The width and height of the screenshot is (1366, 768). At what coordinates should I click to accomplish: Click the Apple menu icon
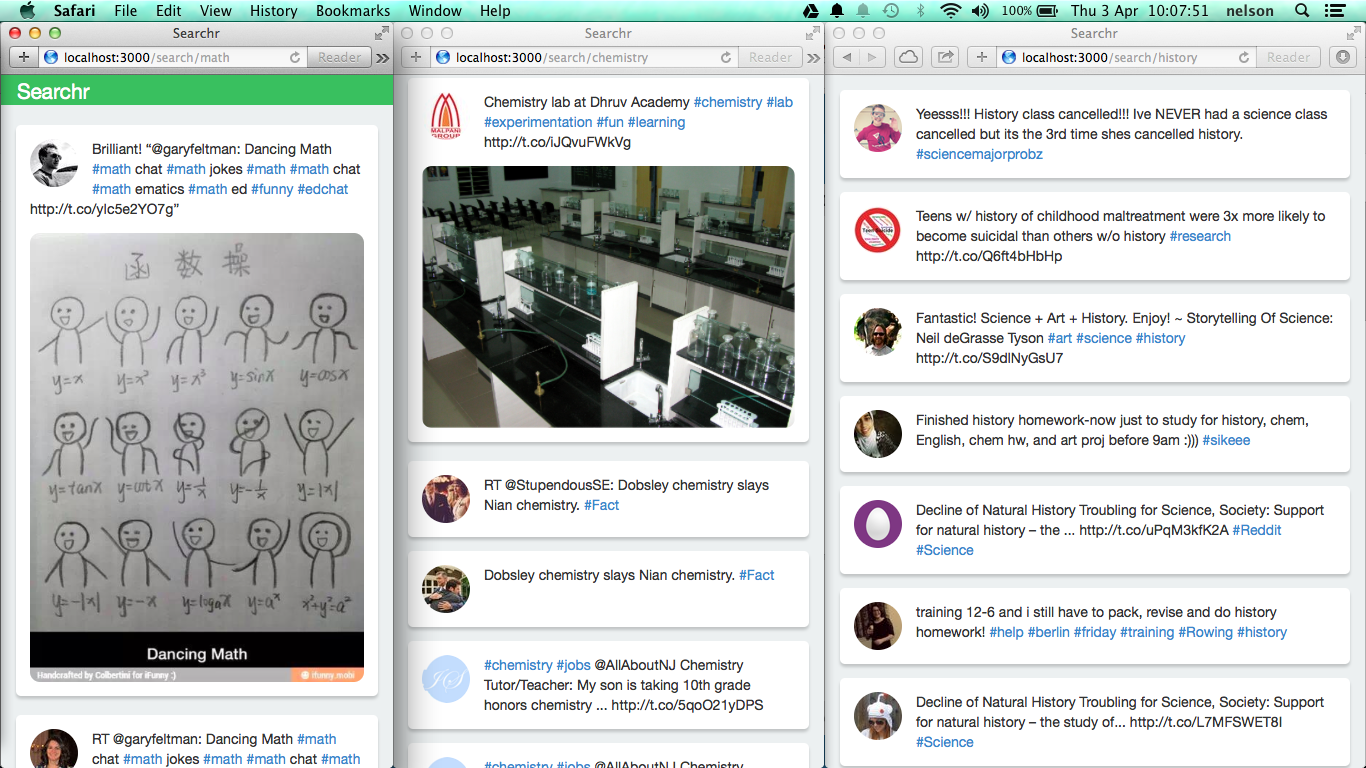[x=27, y=11]
